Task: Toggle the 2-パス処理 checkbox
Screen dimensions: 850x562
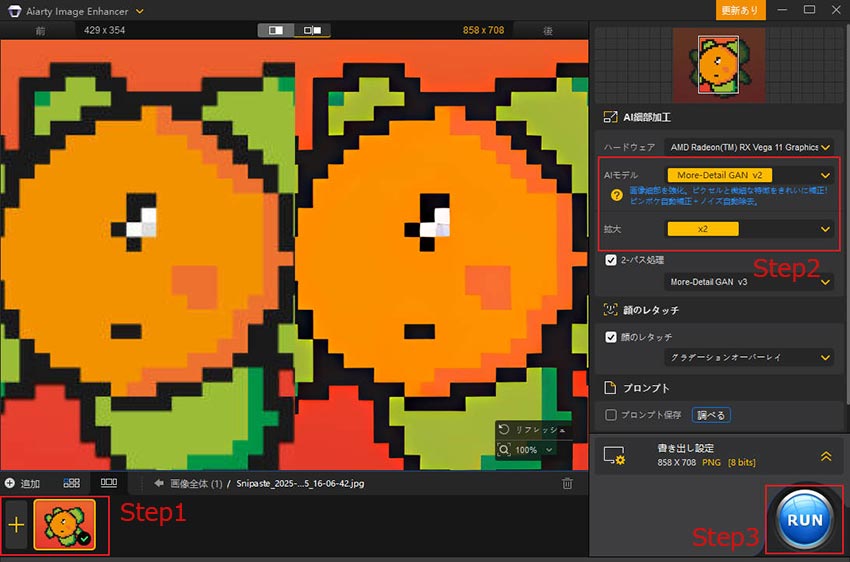Action: 611,260
